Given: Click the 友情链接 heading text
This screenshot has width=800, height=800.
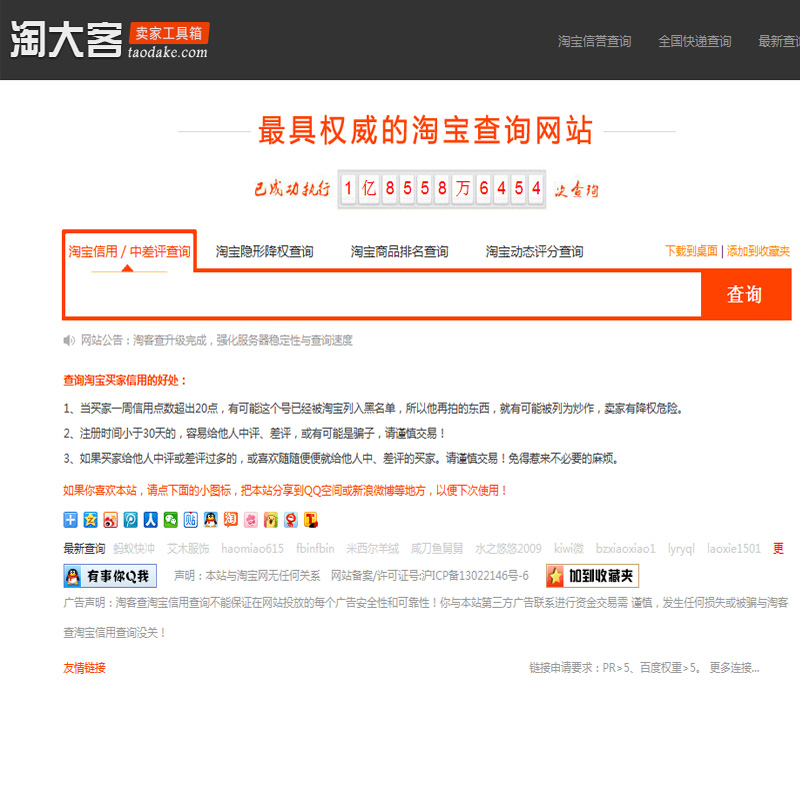Looking at the screenshot, I should 84,668.
